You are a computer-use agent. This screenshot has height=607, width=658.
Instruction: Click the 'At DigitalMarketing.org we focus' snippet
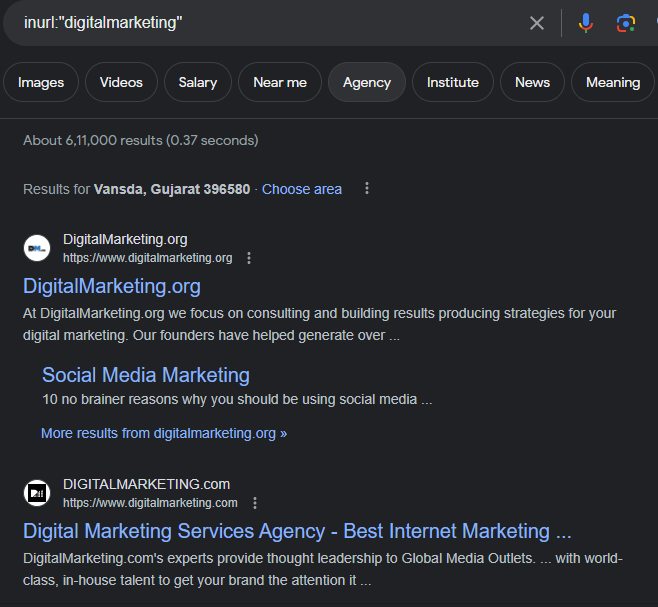point(319,324)
